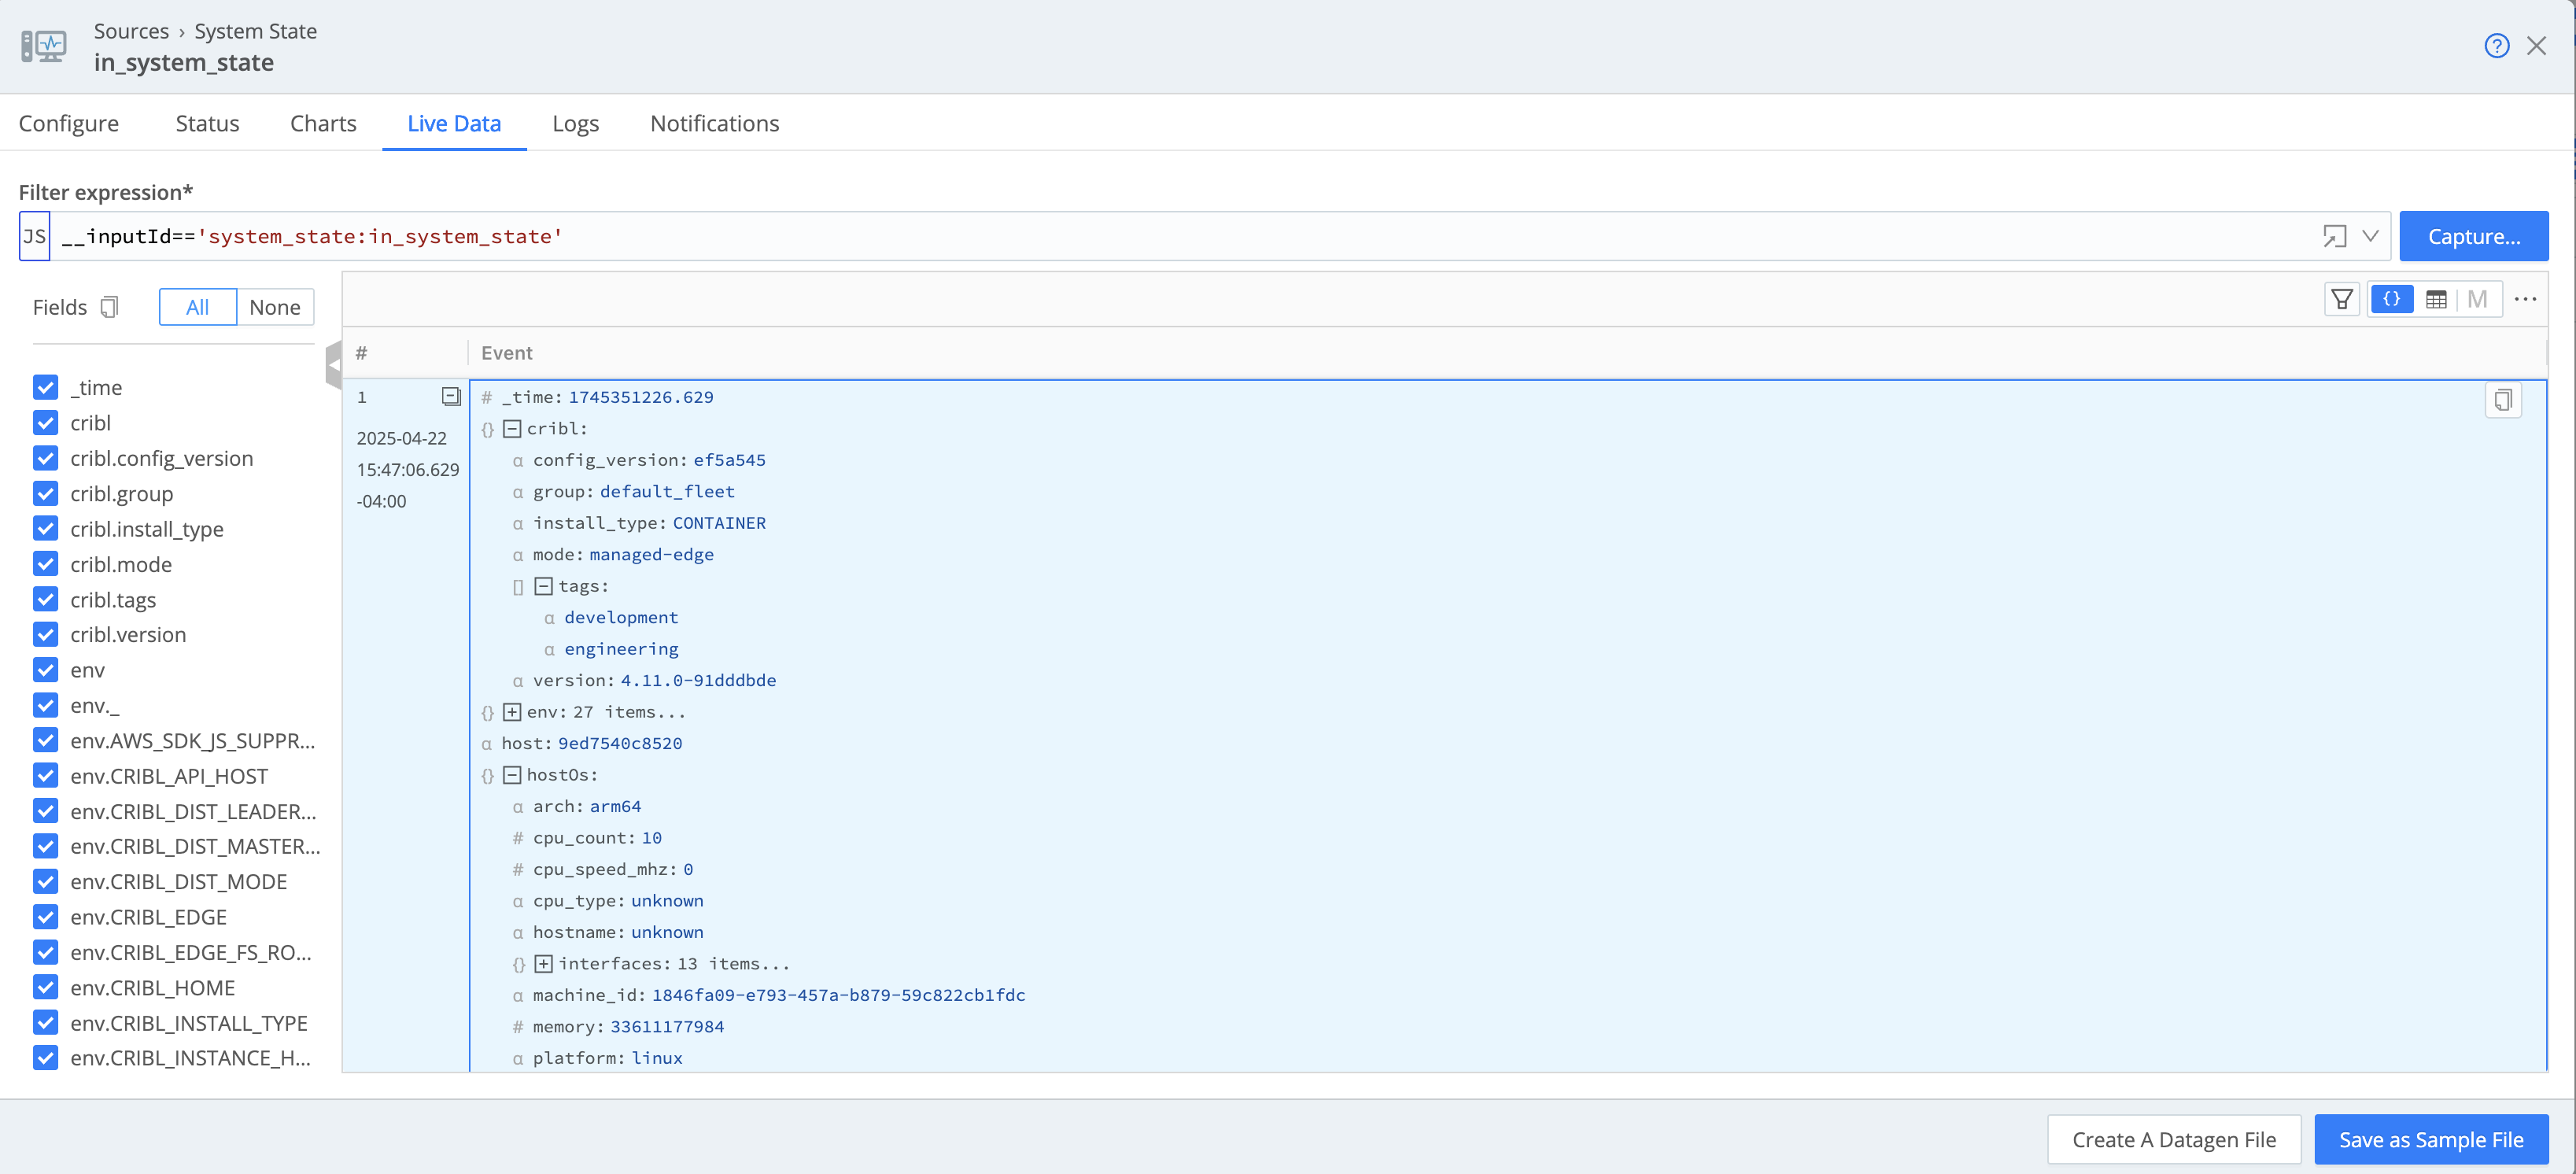Switch to table event view icon
Image resolution: width=2576 pixels, height=1174 pixels.
tap(2436, 299)
